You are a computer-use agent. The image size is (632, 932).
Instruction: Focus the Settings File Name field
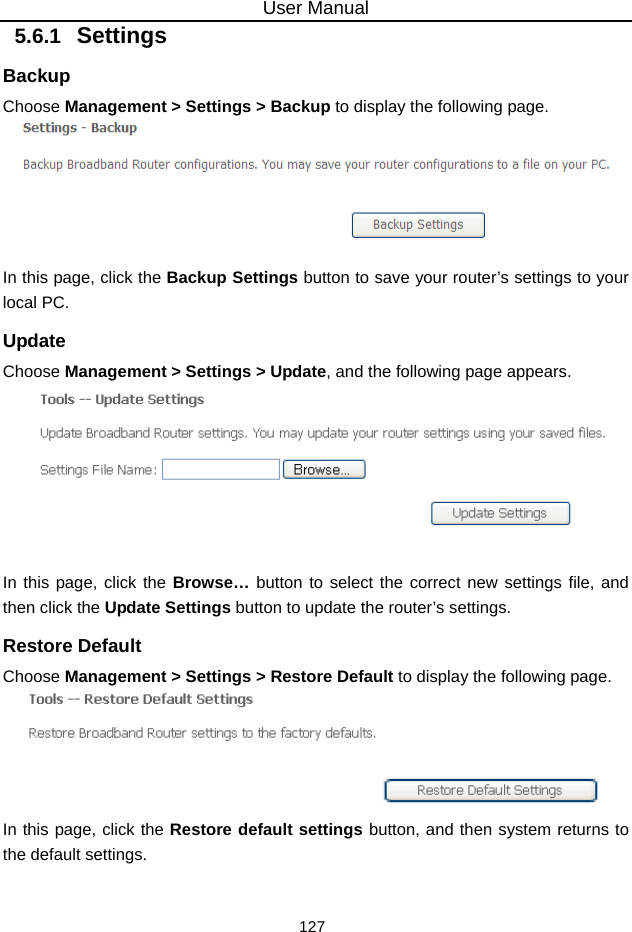[221, 470]
